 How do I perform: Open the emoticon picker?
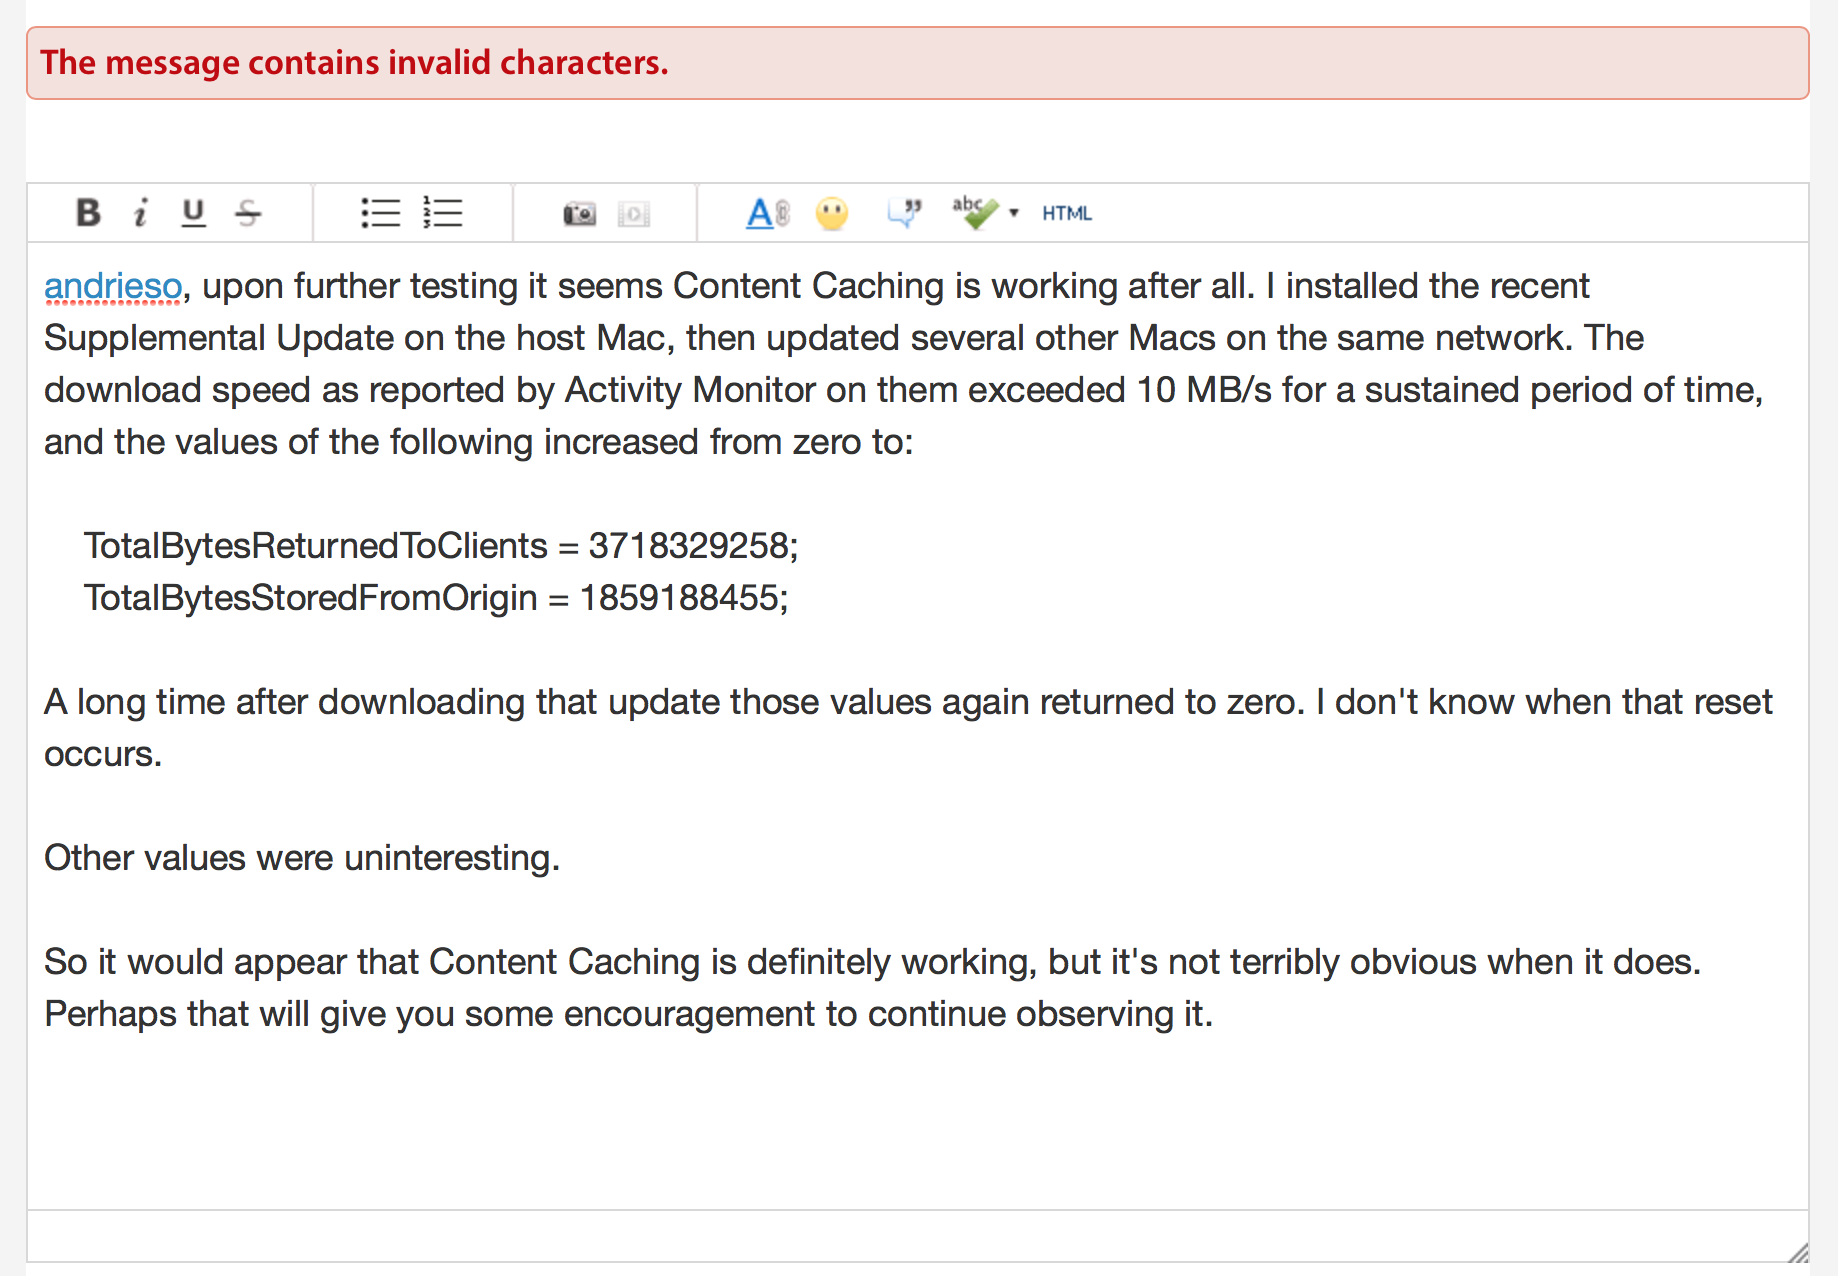832,213
